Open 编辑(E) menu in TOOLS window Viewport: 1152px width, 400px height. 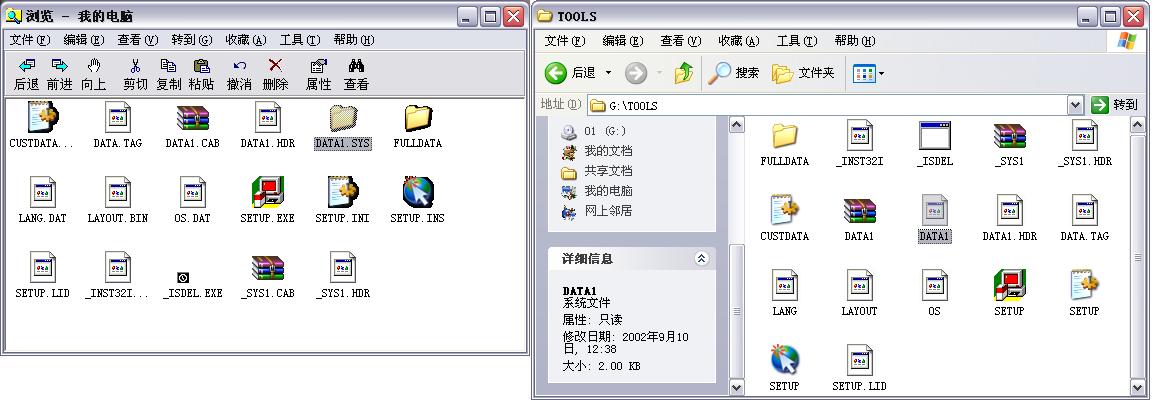tap(623, 40)
